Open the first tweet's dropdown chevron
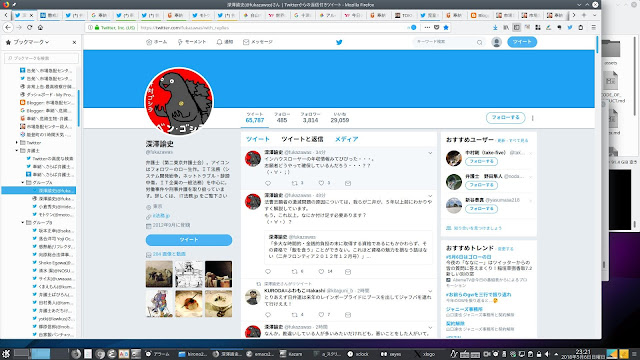The height and width of the screenshot is (360, 640). coord(430,153)
